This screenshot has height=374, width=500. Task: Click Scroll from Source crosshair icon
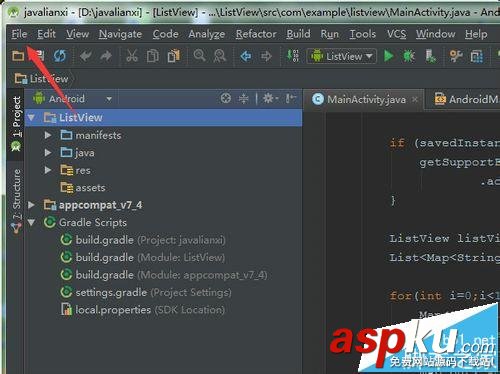(x=226, y=98)
